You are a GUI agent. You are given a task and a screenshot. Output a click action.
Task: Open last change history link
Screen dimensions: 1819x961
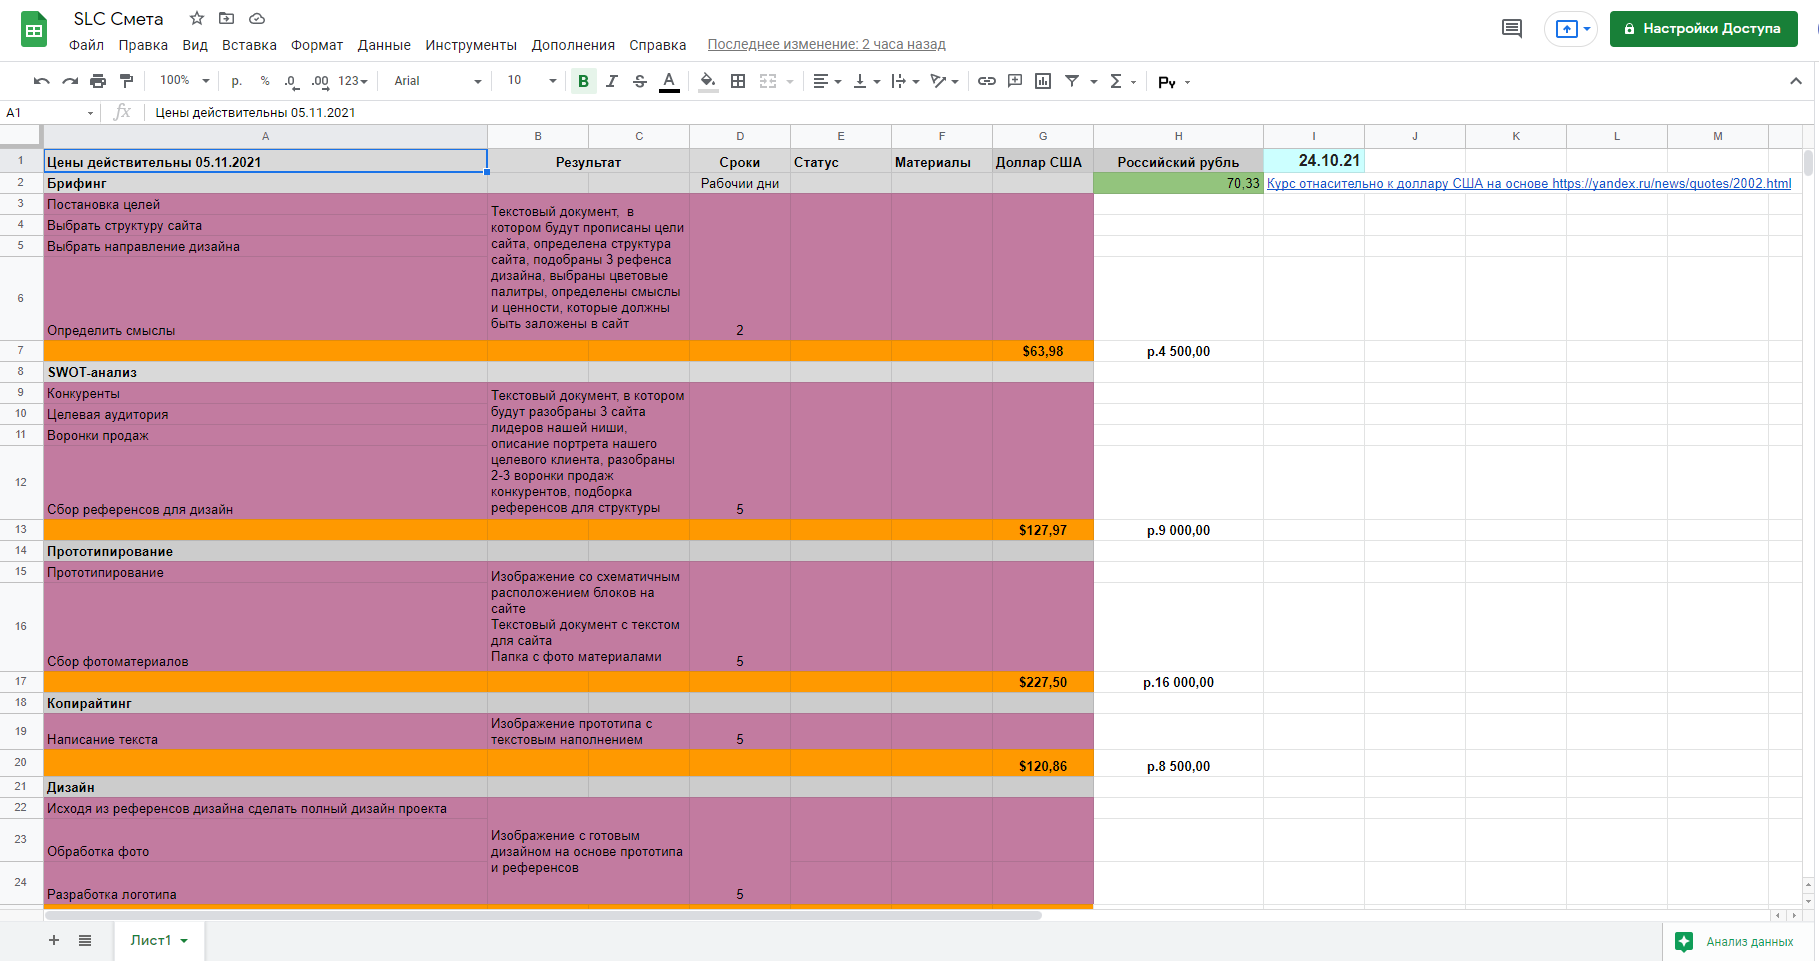point(826,45)
